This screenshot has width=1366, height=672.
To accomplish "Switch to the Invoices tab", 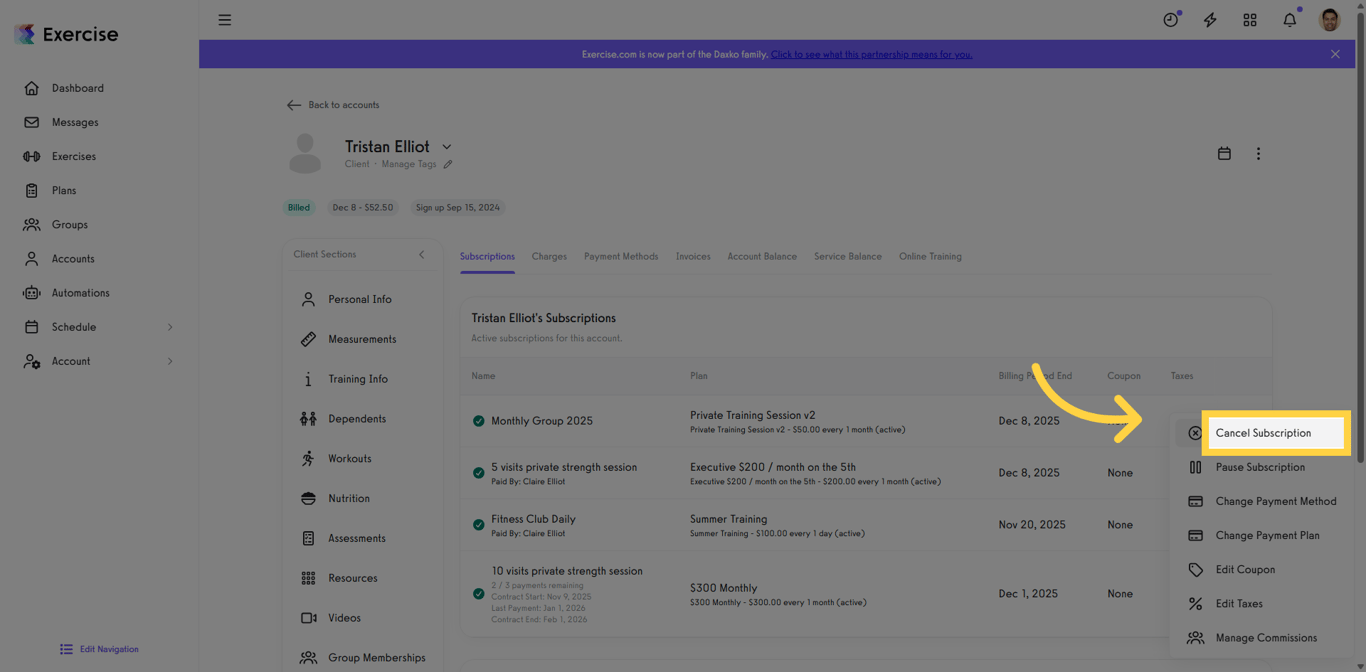I will point(693,257).
